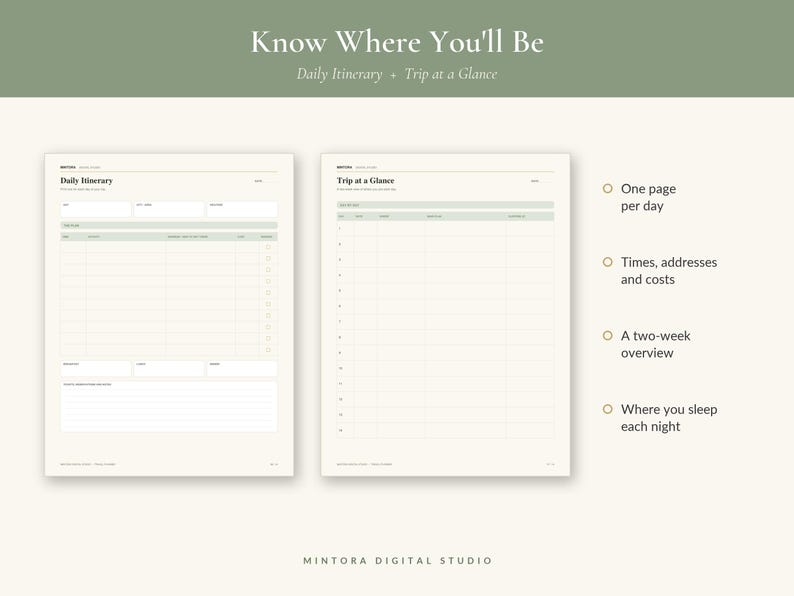
Task: Open the Daily Itinerary page preview
Action: click(169, 314)
